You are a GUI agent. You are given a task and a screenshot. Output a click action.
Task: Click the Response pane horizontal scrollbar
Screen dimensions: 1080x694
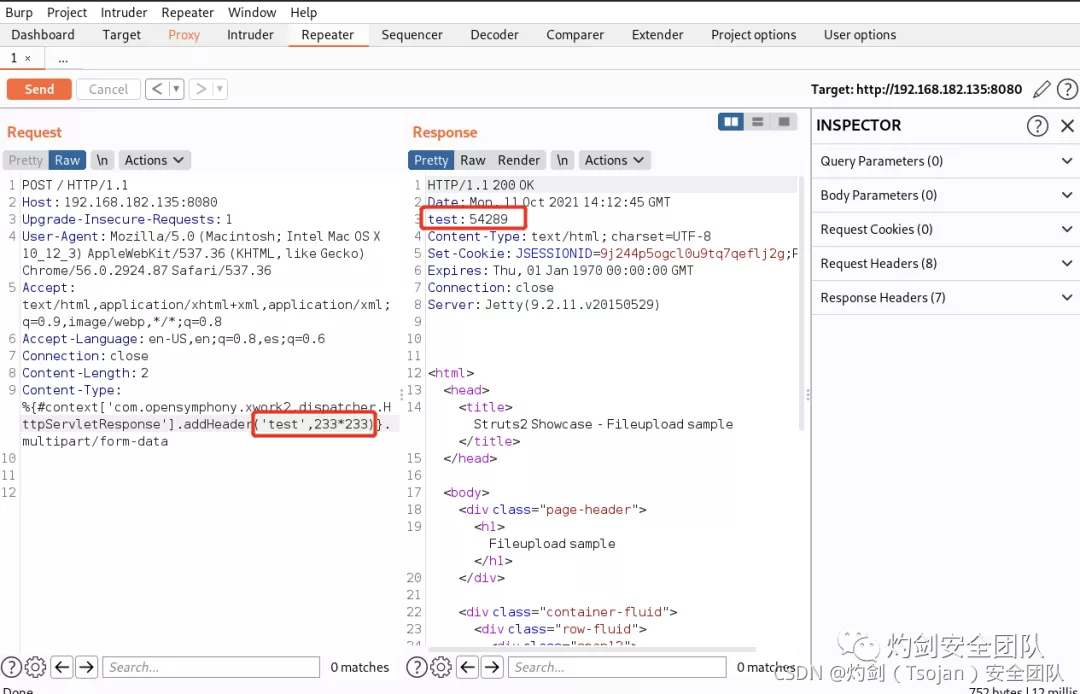pos(591,649)
